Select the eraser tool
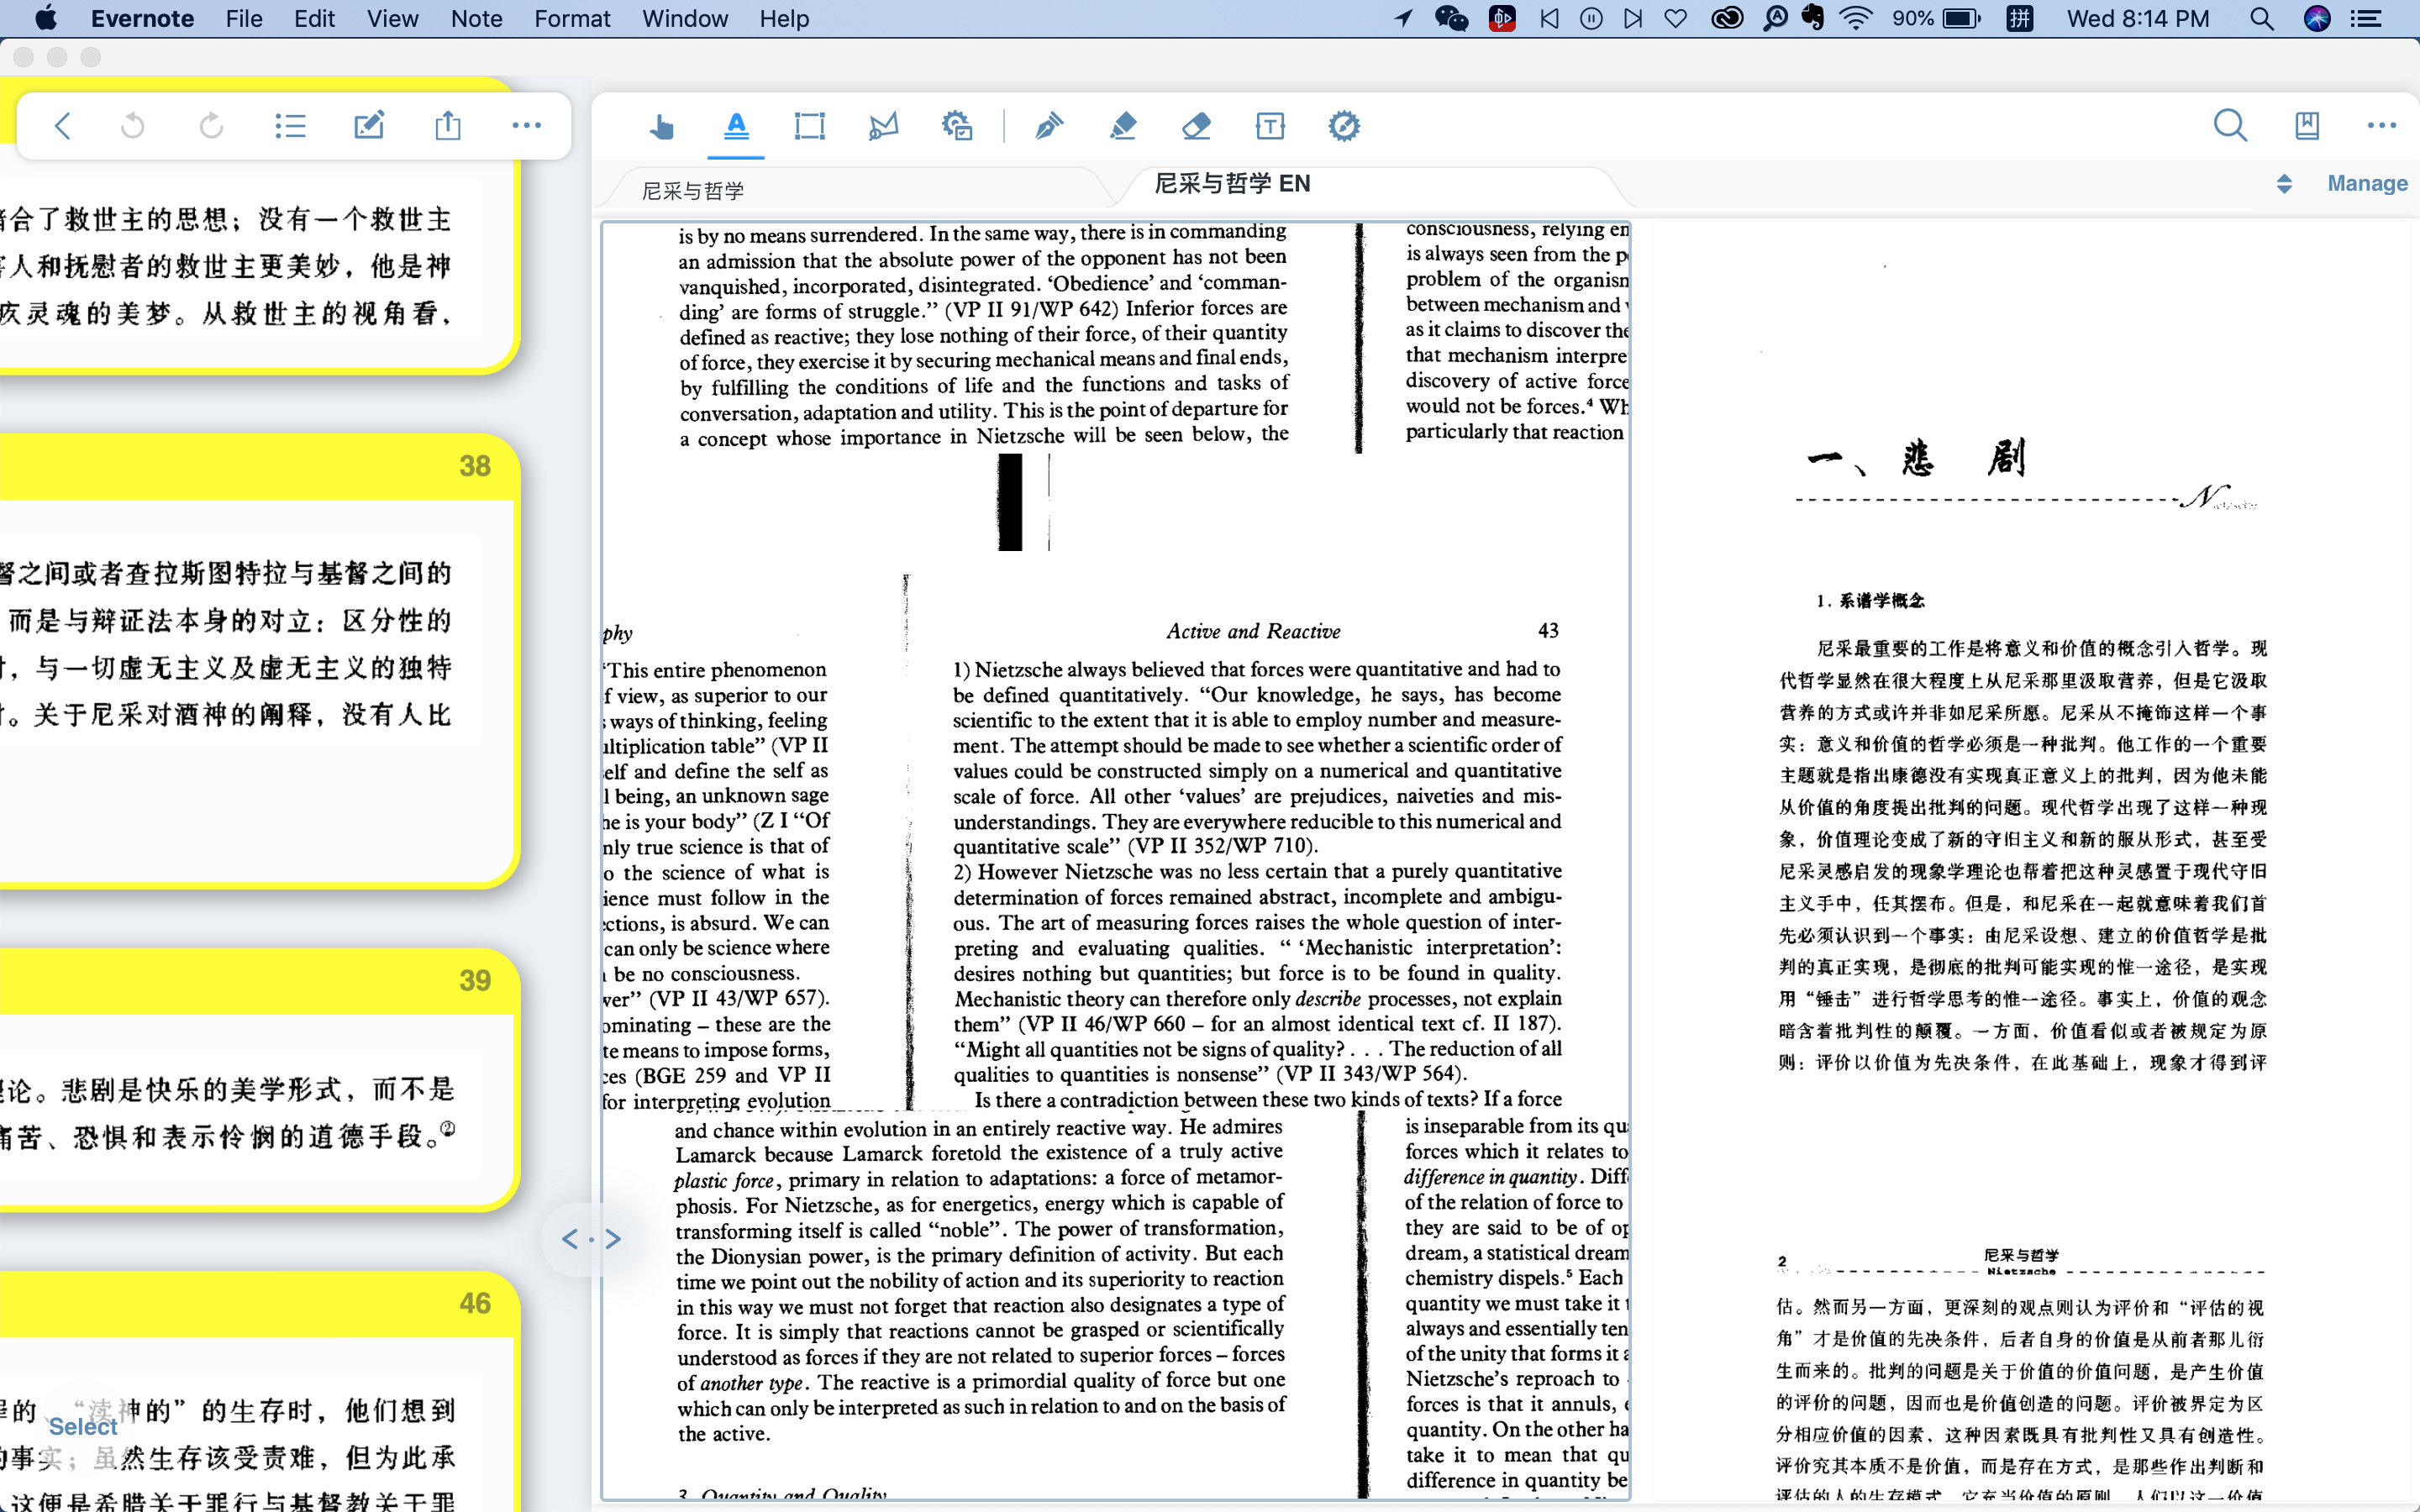Image resolution: width=2420 pixels, height=1512 pixels. [1197, 126]
